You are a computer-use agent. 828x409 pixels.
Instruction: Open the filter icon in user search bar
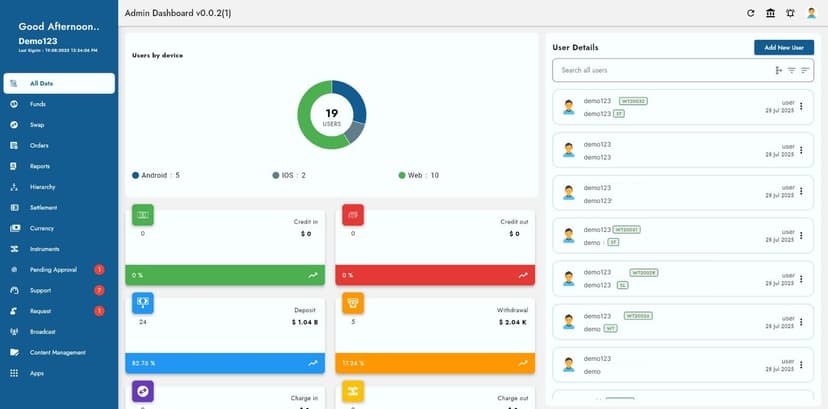coord(791,70)
